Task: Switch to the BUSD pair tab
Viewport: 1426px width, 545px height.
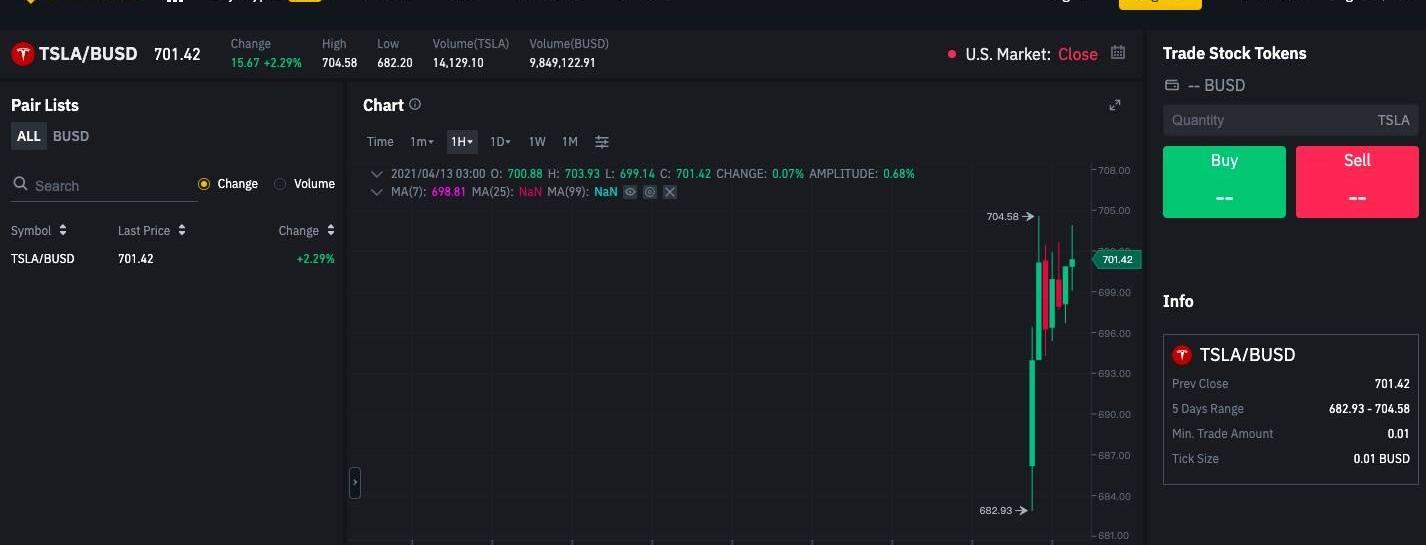Action: pyautogui.click(x=70, y=136)
